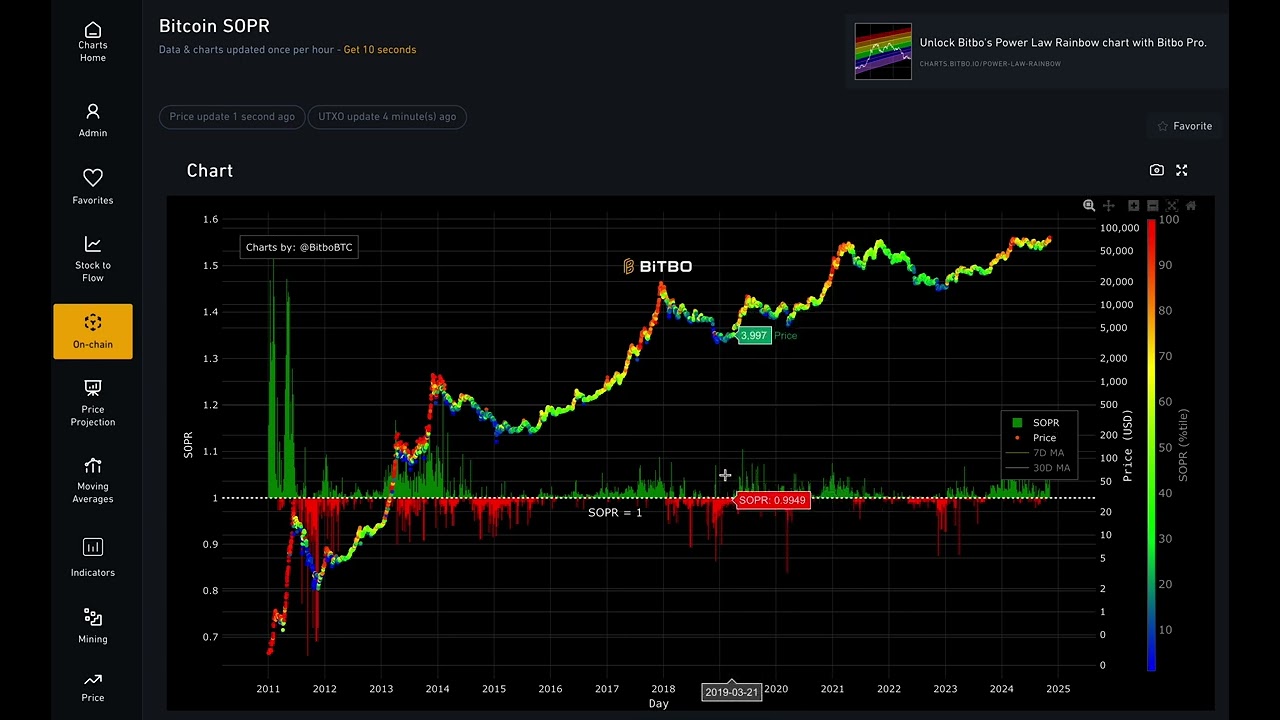This screenshot has height=720, width=1280.
Task: Mark chart as Favorite
Action: 1185,126
